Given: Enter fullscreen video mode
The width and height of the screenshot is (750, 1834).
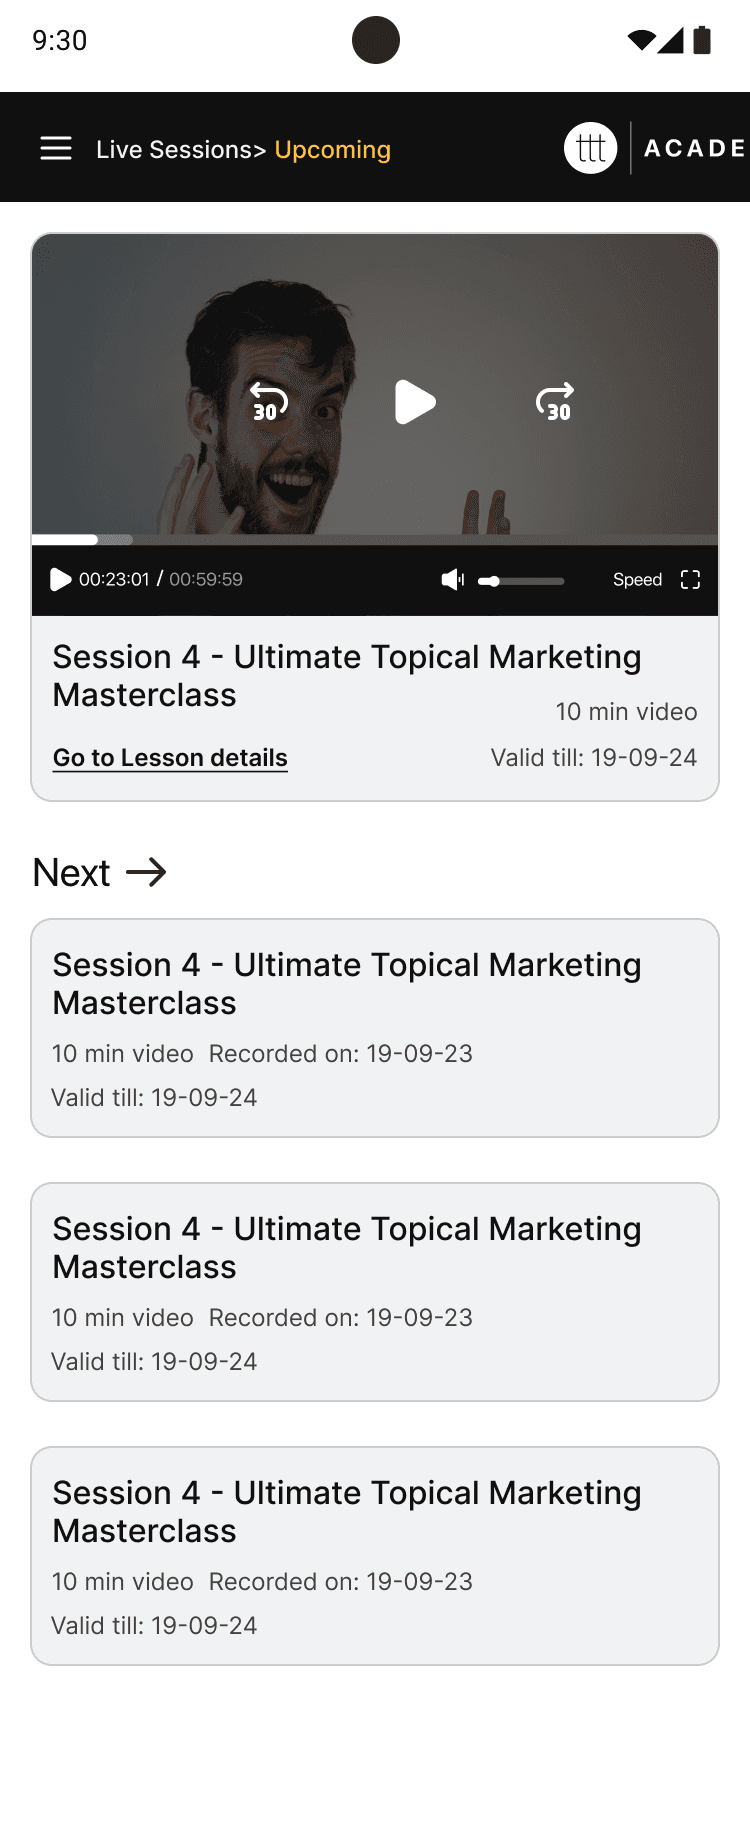Looking at the screenshot, I should coord(690,580).
